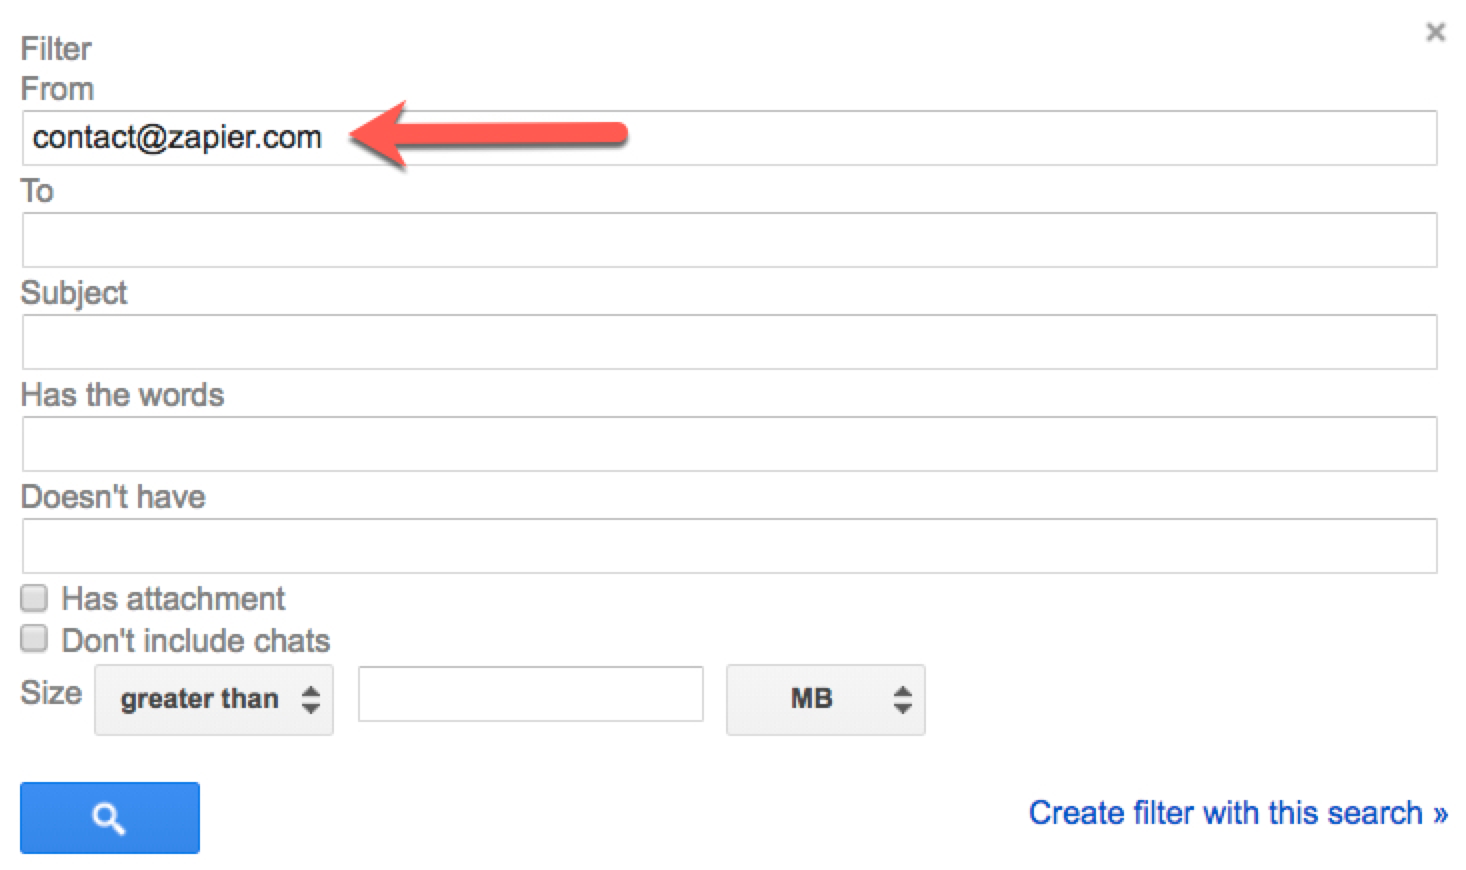This screenshot has width=1466, height=870.
Task: Click the Size label text
Action: [x=51, y=693]
